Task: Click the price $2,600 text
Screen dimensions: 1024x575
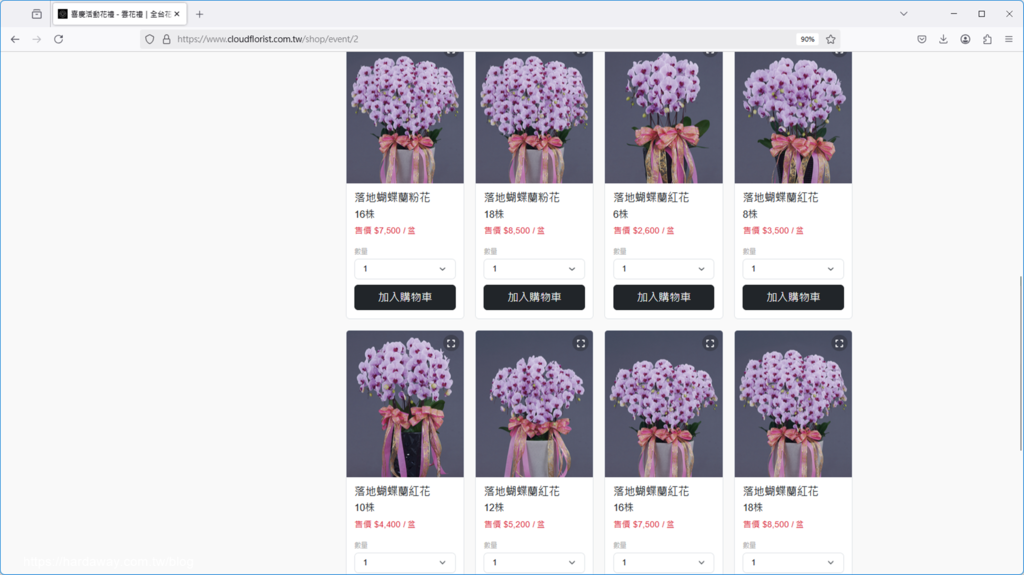Action: point(646,231)
